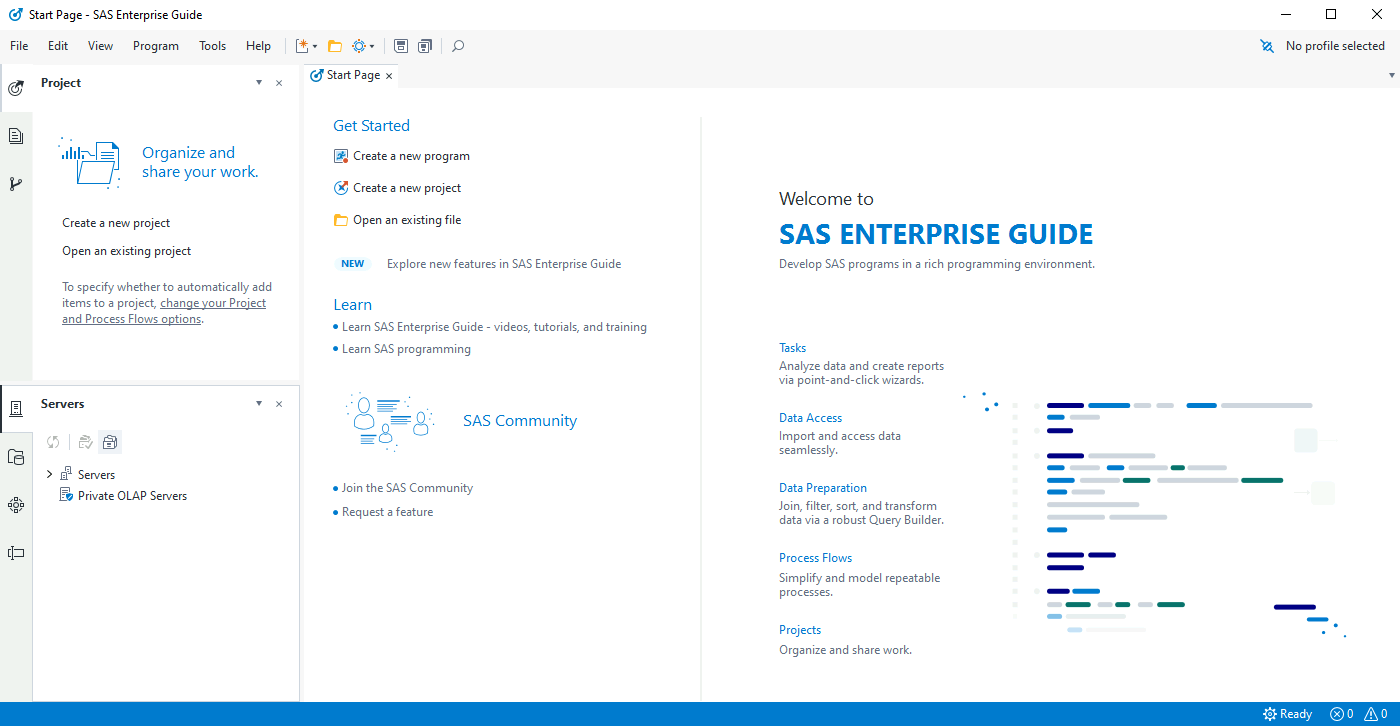Click the open folder toolbar icon
The image size is (1400, 726).
335,46
